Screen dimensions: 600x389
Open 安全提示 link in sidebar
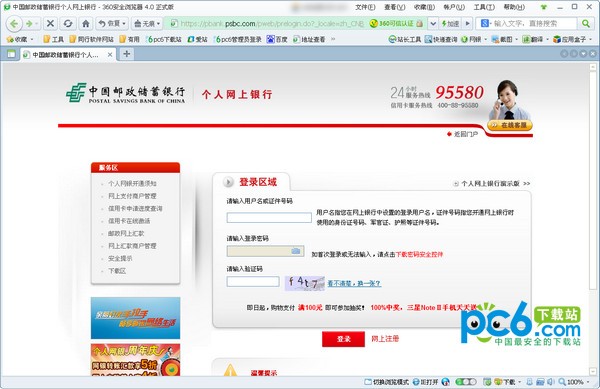click(120, 259)
